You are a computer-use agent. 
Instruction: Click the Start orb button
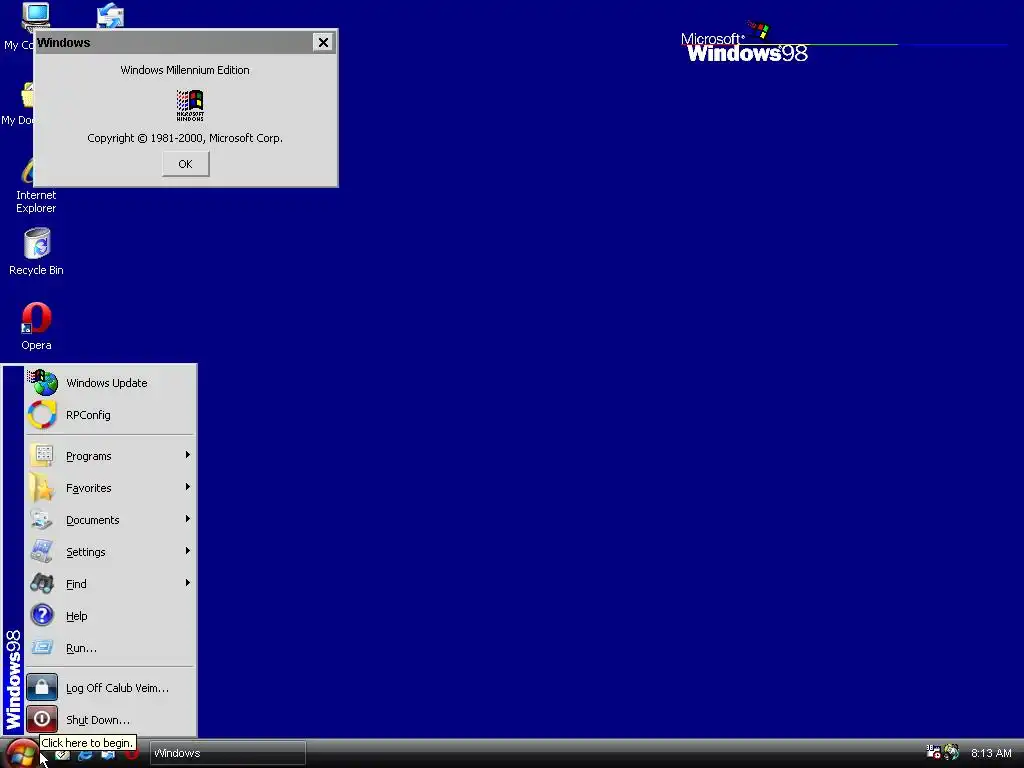(22, 754)
